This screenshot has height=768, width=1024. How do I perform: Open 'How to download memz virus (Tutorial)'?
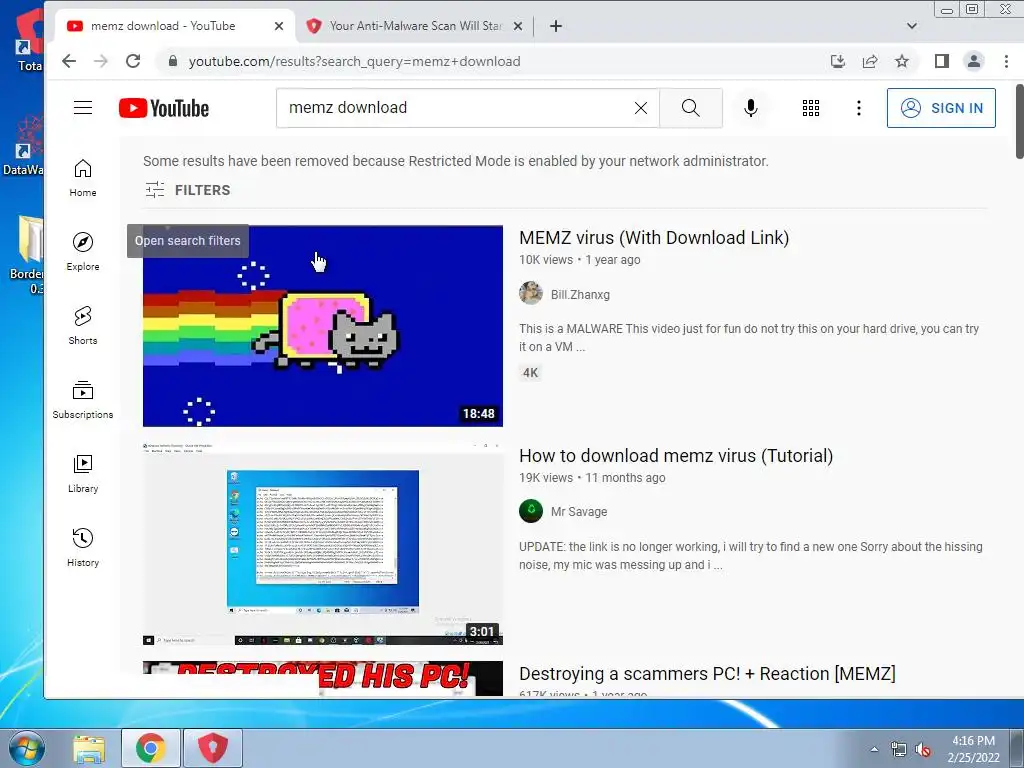coord(676,456)
